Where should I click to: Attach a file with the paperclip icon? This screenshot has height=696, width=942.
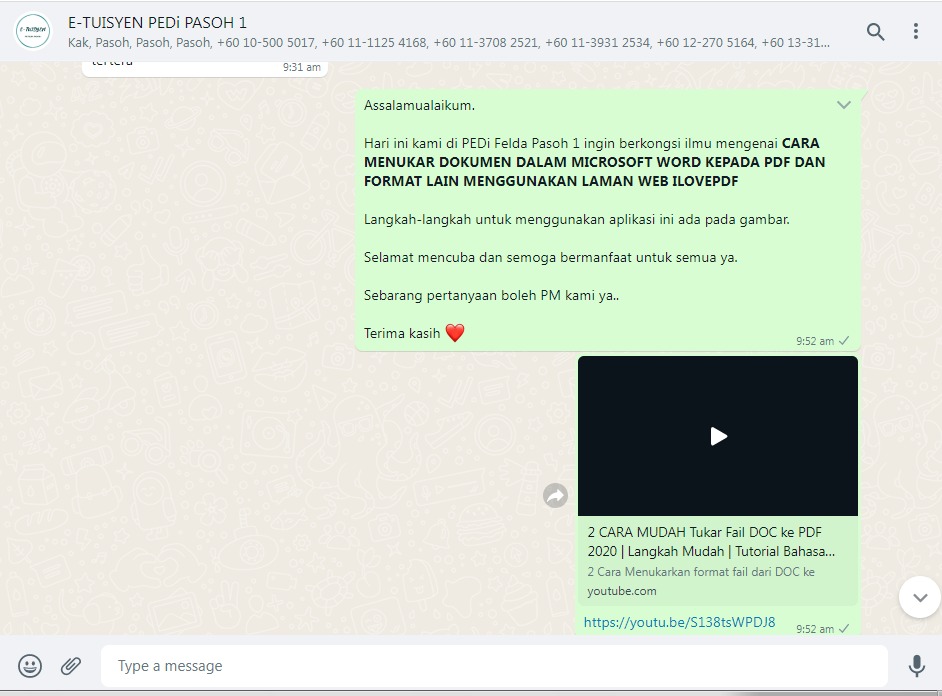click(x=71, y=665)
